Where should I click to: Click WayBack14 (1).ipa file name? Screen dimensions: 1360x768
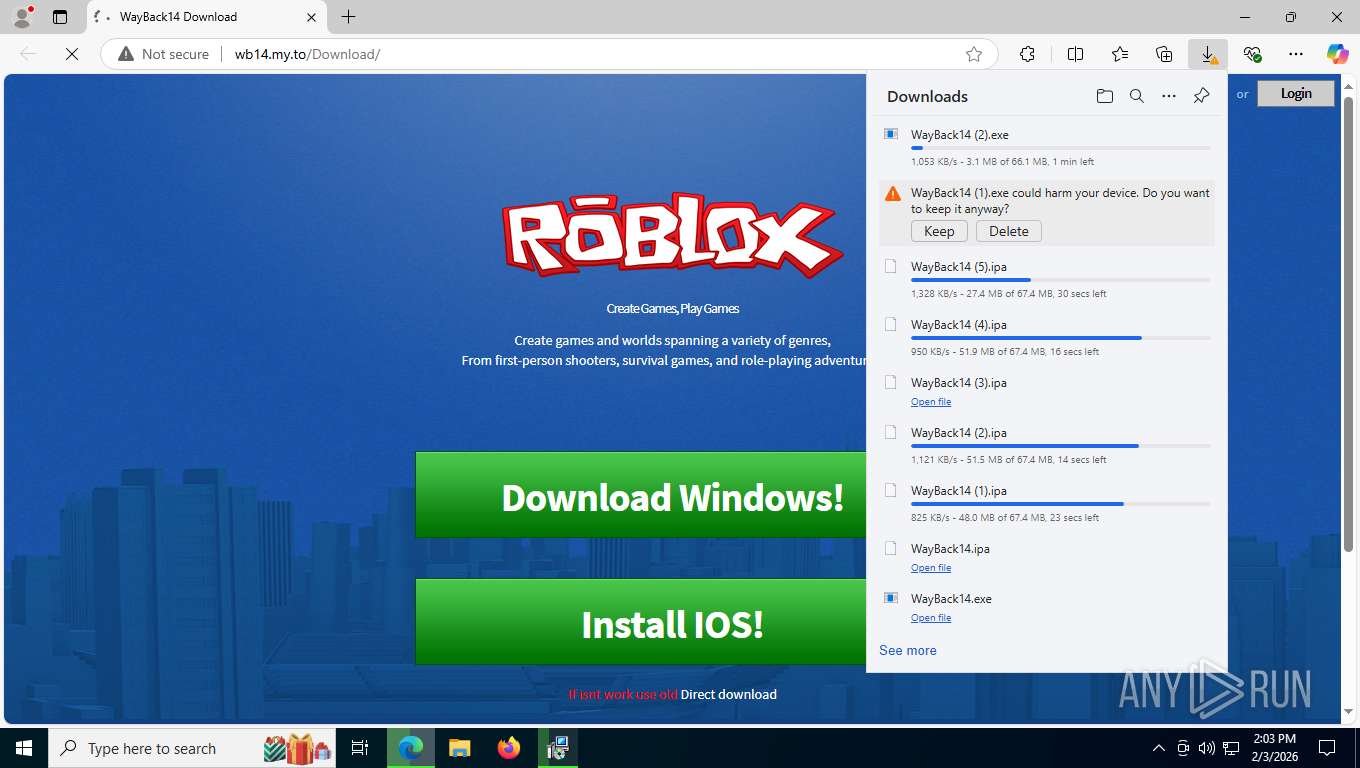[959, 491]
